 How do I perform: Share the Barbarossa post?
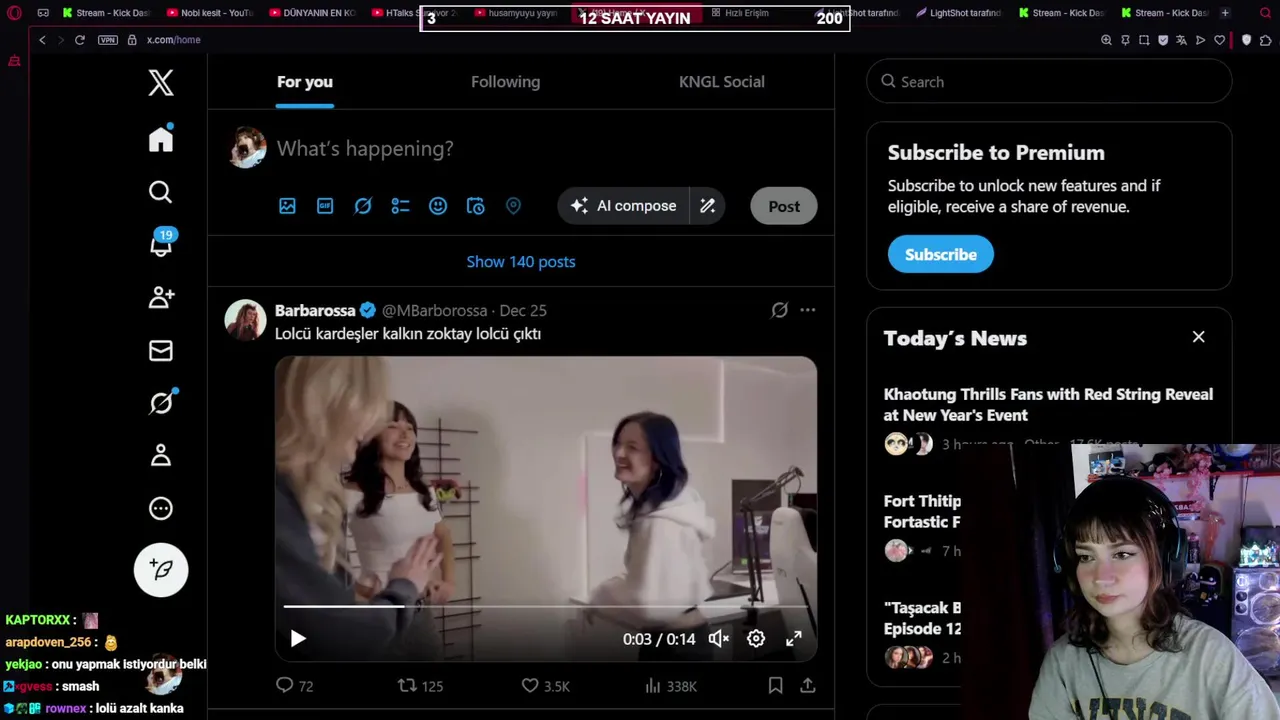click(808, 686)
